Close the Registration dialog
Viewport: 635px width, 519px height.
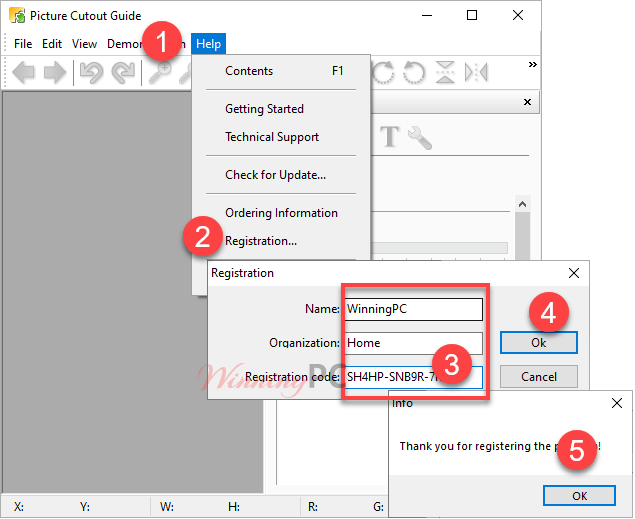click(574, 273)
